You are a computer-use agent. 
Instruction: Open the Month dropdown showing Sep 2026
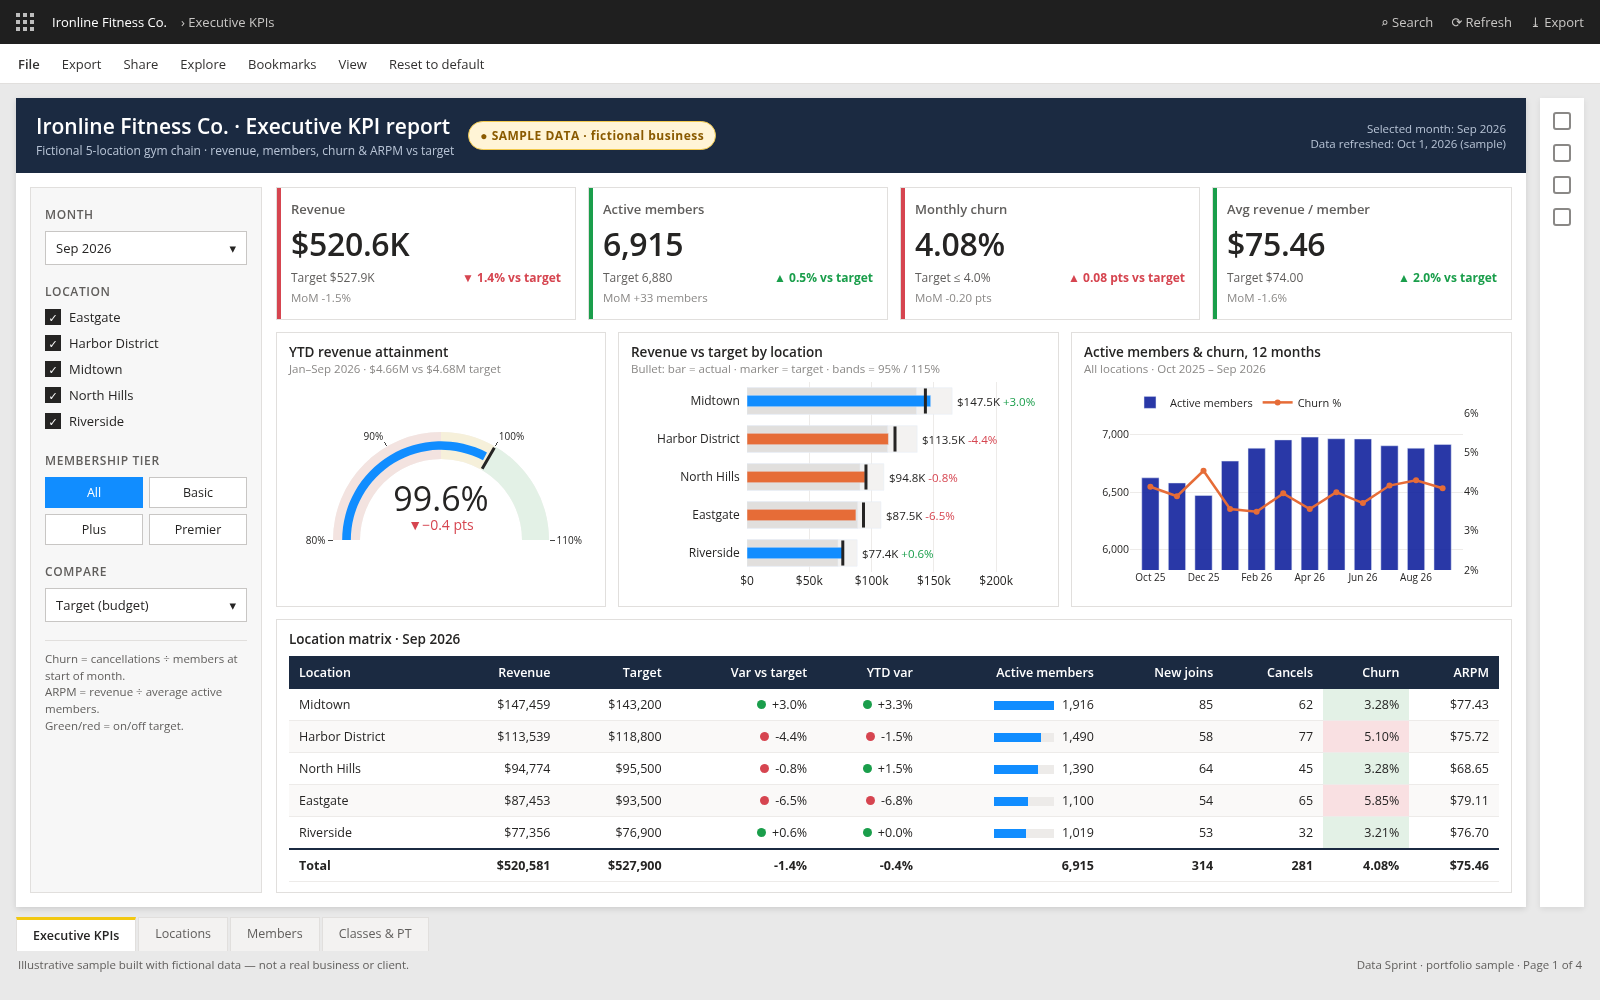[146, 248]
